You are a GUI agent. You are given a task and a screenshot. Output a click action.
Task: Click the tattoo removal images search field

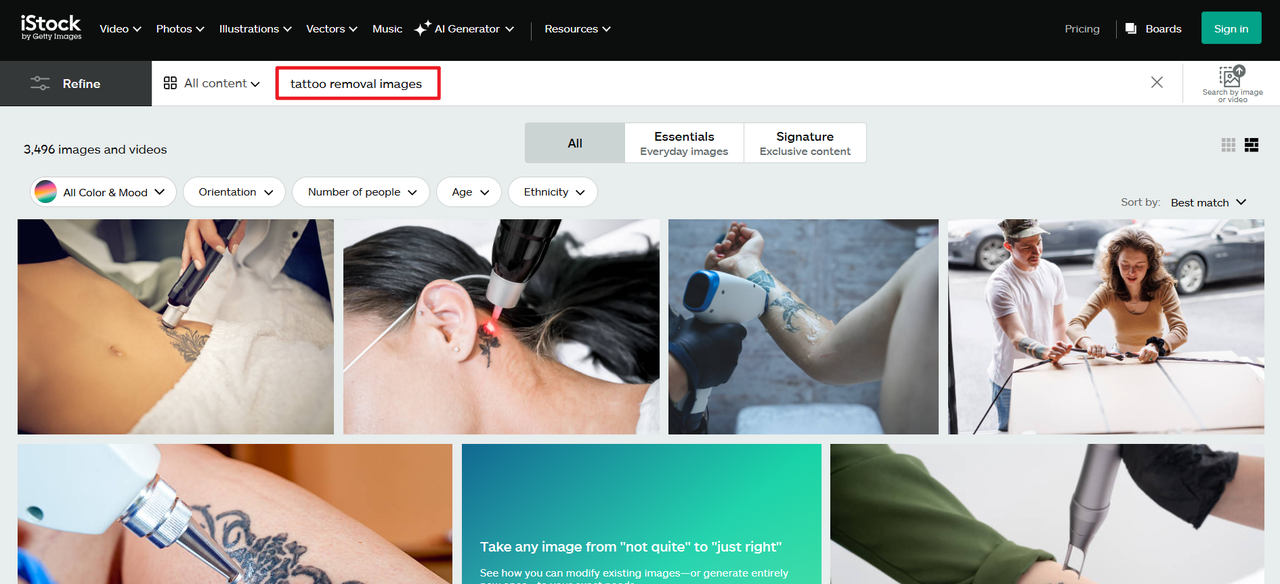pyautogui.click(x=358, y=84)
